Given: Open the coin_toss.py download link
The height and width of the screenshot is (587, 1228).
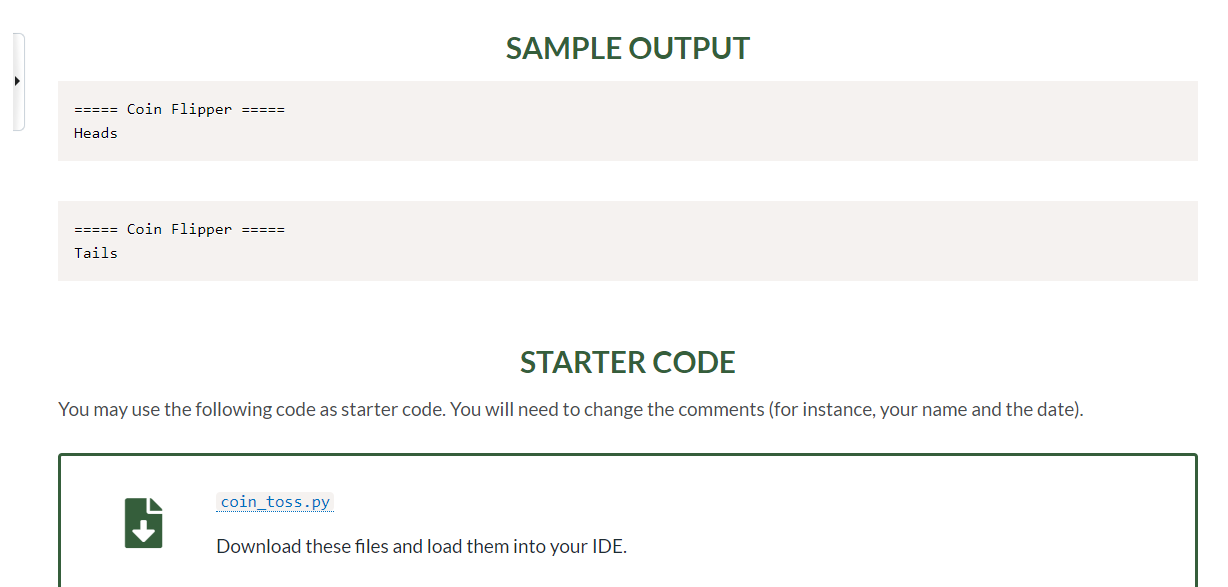Looking at the screenshot, I should tap(274, 501).
